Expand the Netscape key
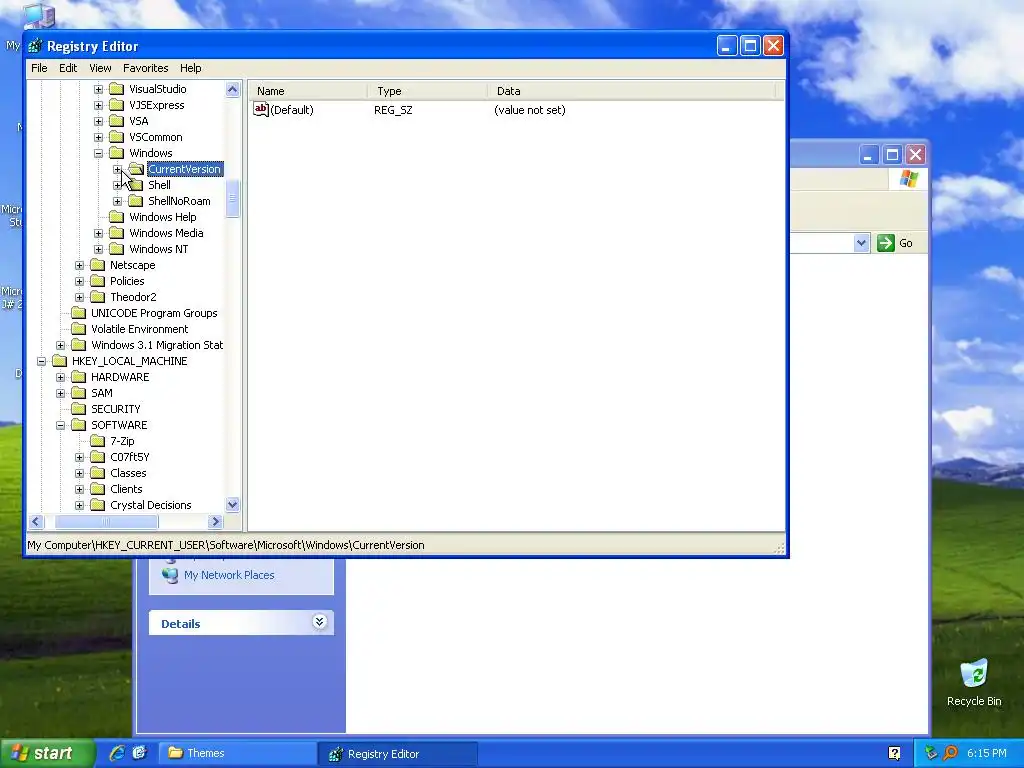 coord(79,265)
